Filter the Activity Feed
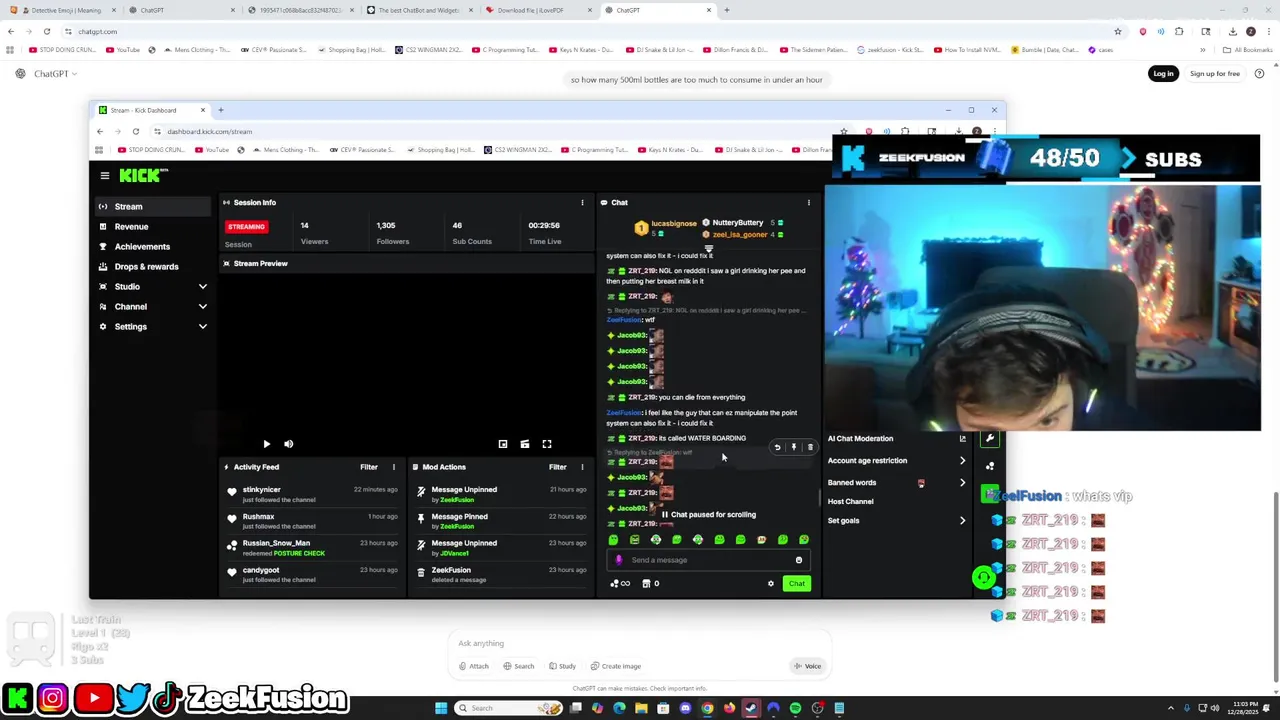This screenshot has width=1280, height=720. tap(369, 467)
